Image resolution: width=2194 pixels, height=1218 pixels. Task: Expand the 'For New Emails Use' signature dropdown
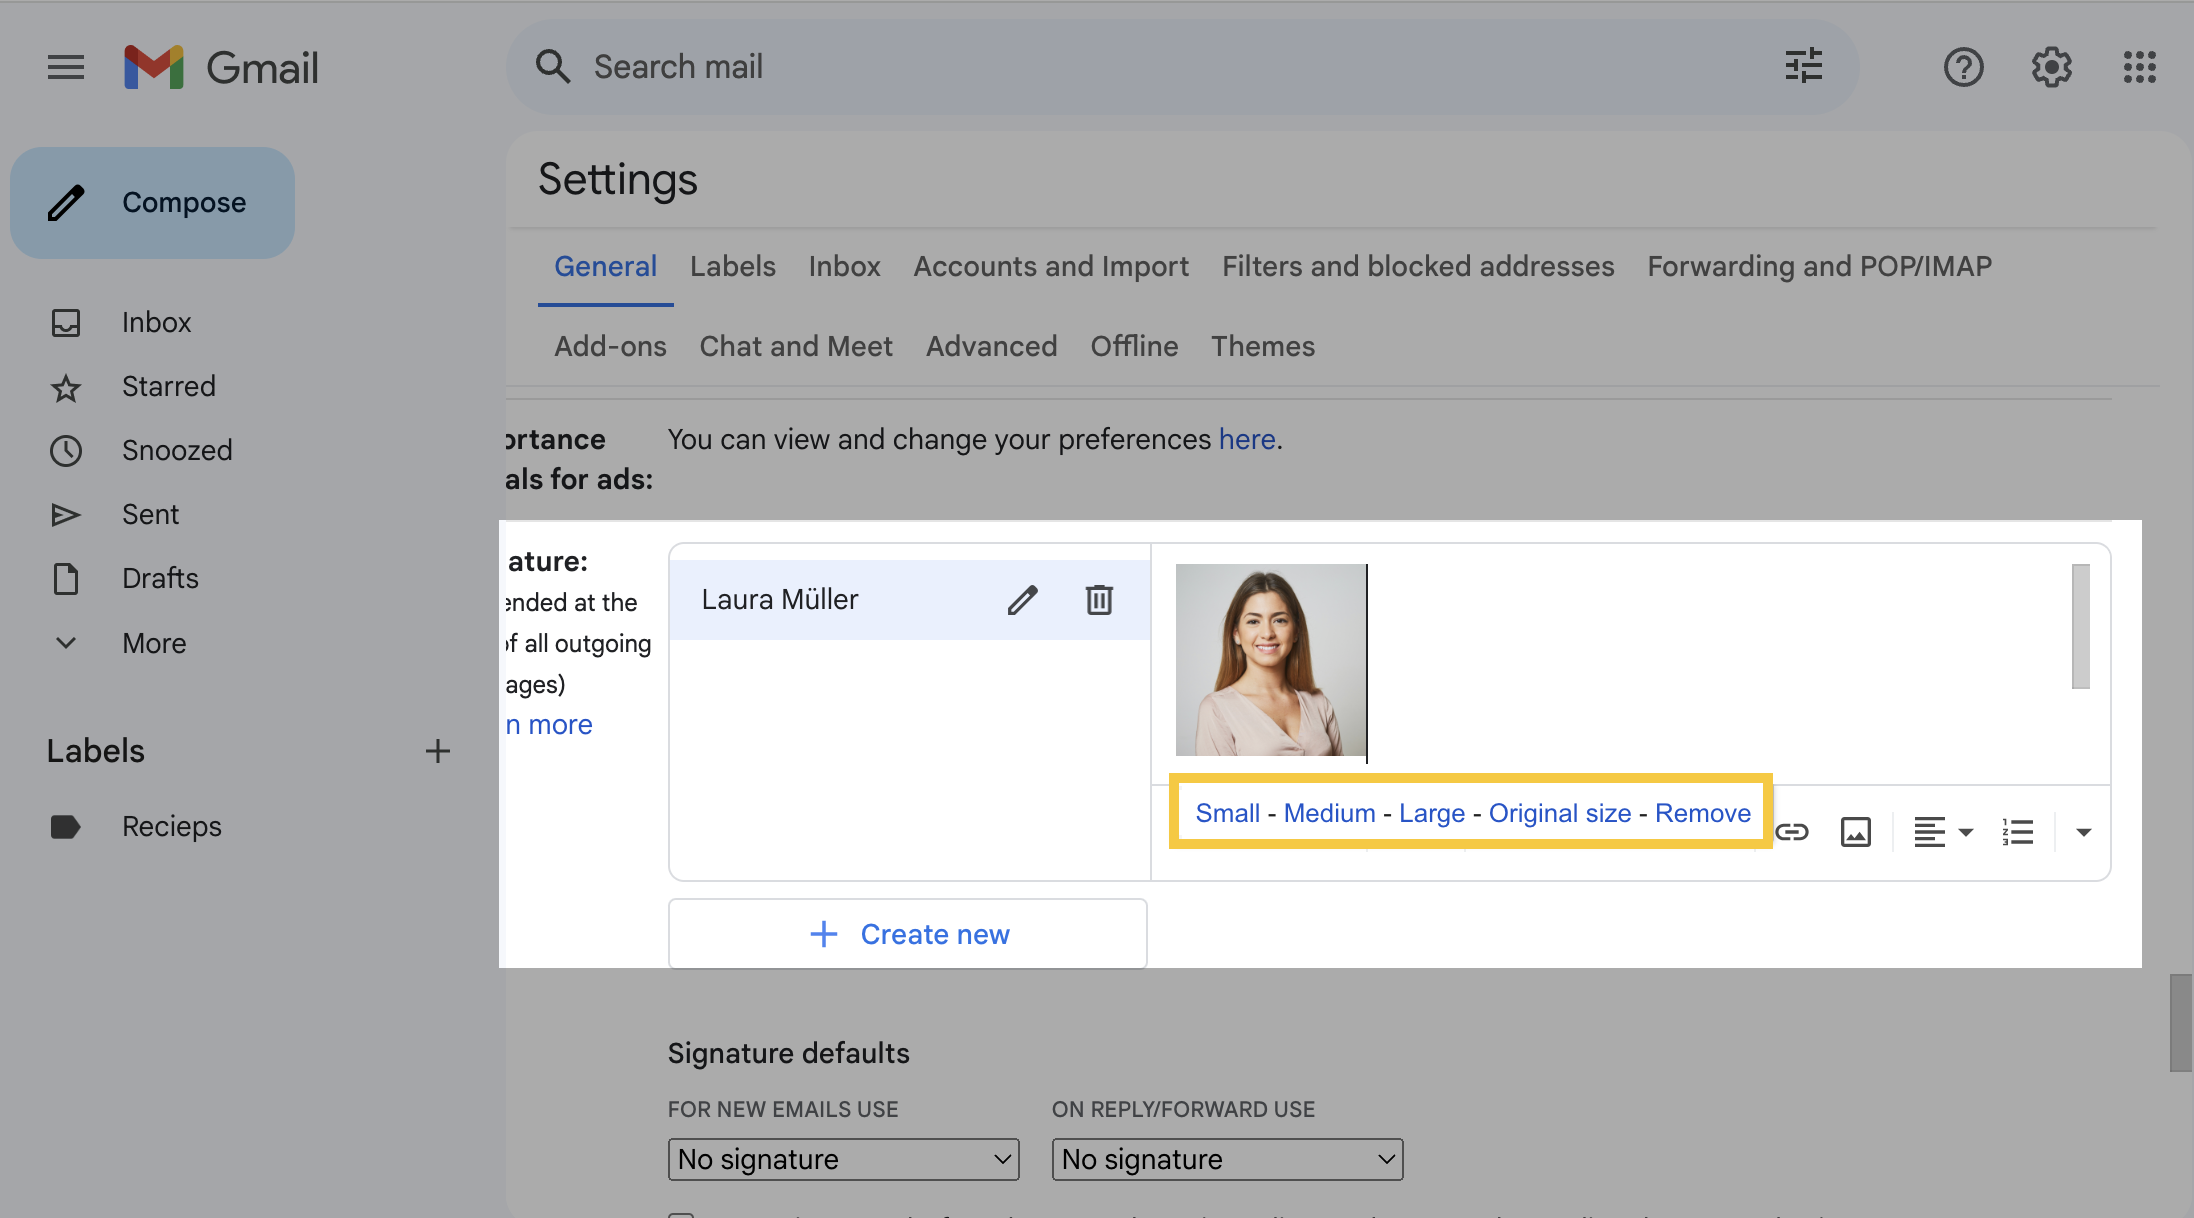click(x=844, y=1156)
